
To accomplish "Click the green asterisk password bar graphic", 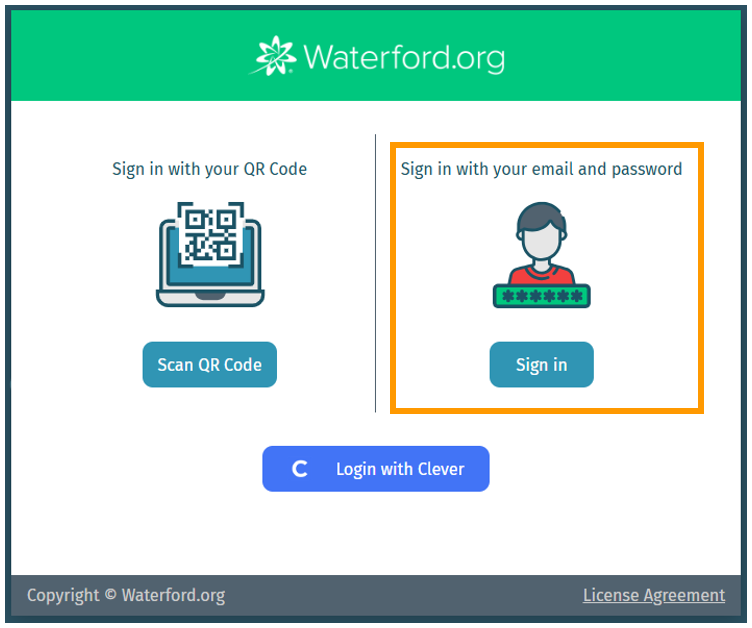I will (541, 296).
